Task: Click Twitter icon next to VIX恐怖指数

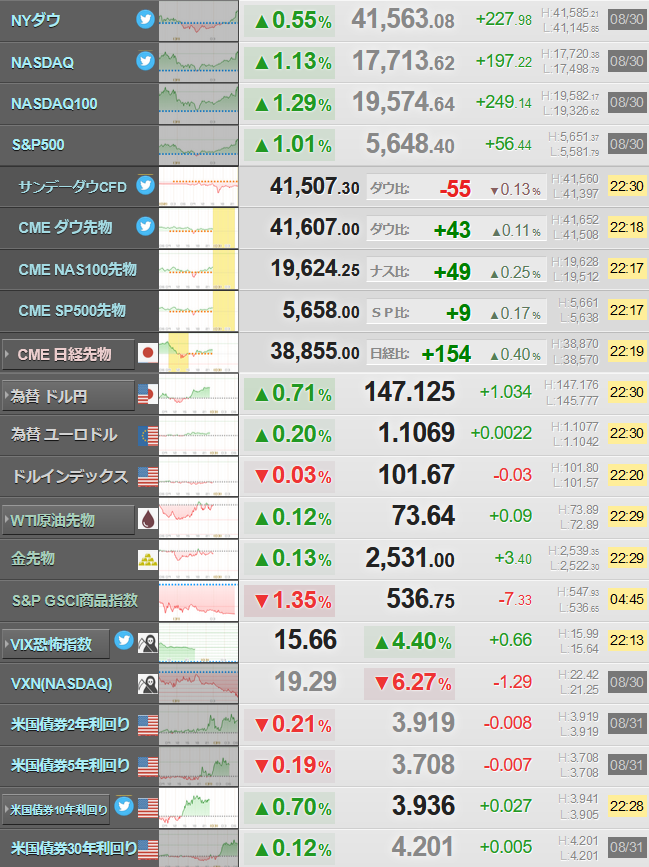Action: pyautogui.click(x=124, y=640)
